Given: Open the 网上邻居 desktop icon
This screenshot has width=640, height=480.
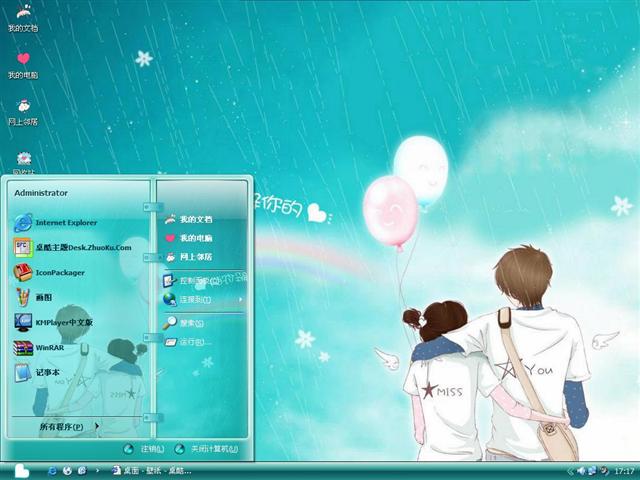Looking at the screenshot, I should click(23, 112).
